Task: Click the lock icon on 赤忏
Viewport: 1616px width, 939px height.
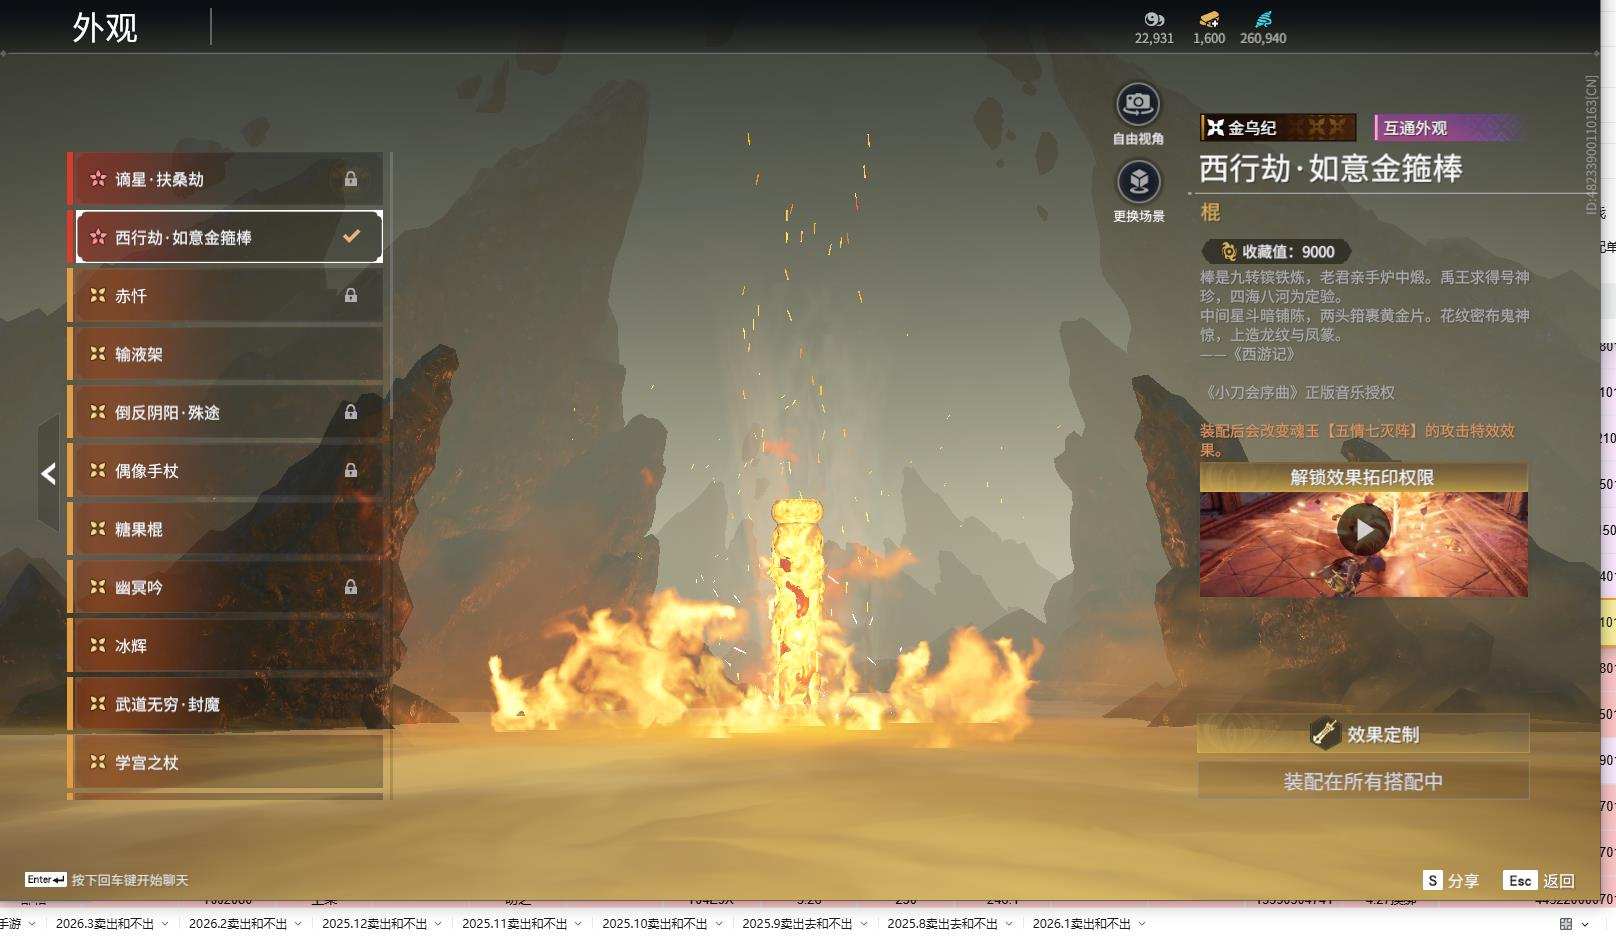Action: pyautogui.click(x=351, y=295)
